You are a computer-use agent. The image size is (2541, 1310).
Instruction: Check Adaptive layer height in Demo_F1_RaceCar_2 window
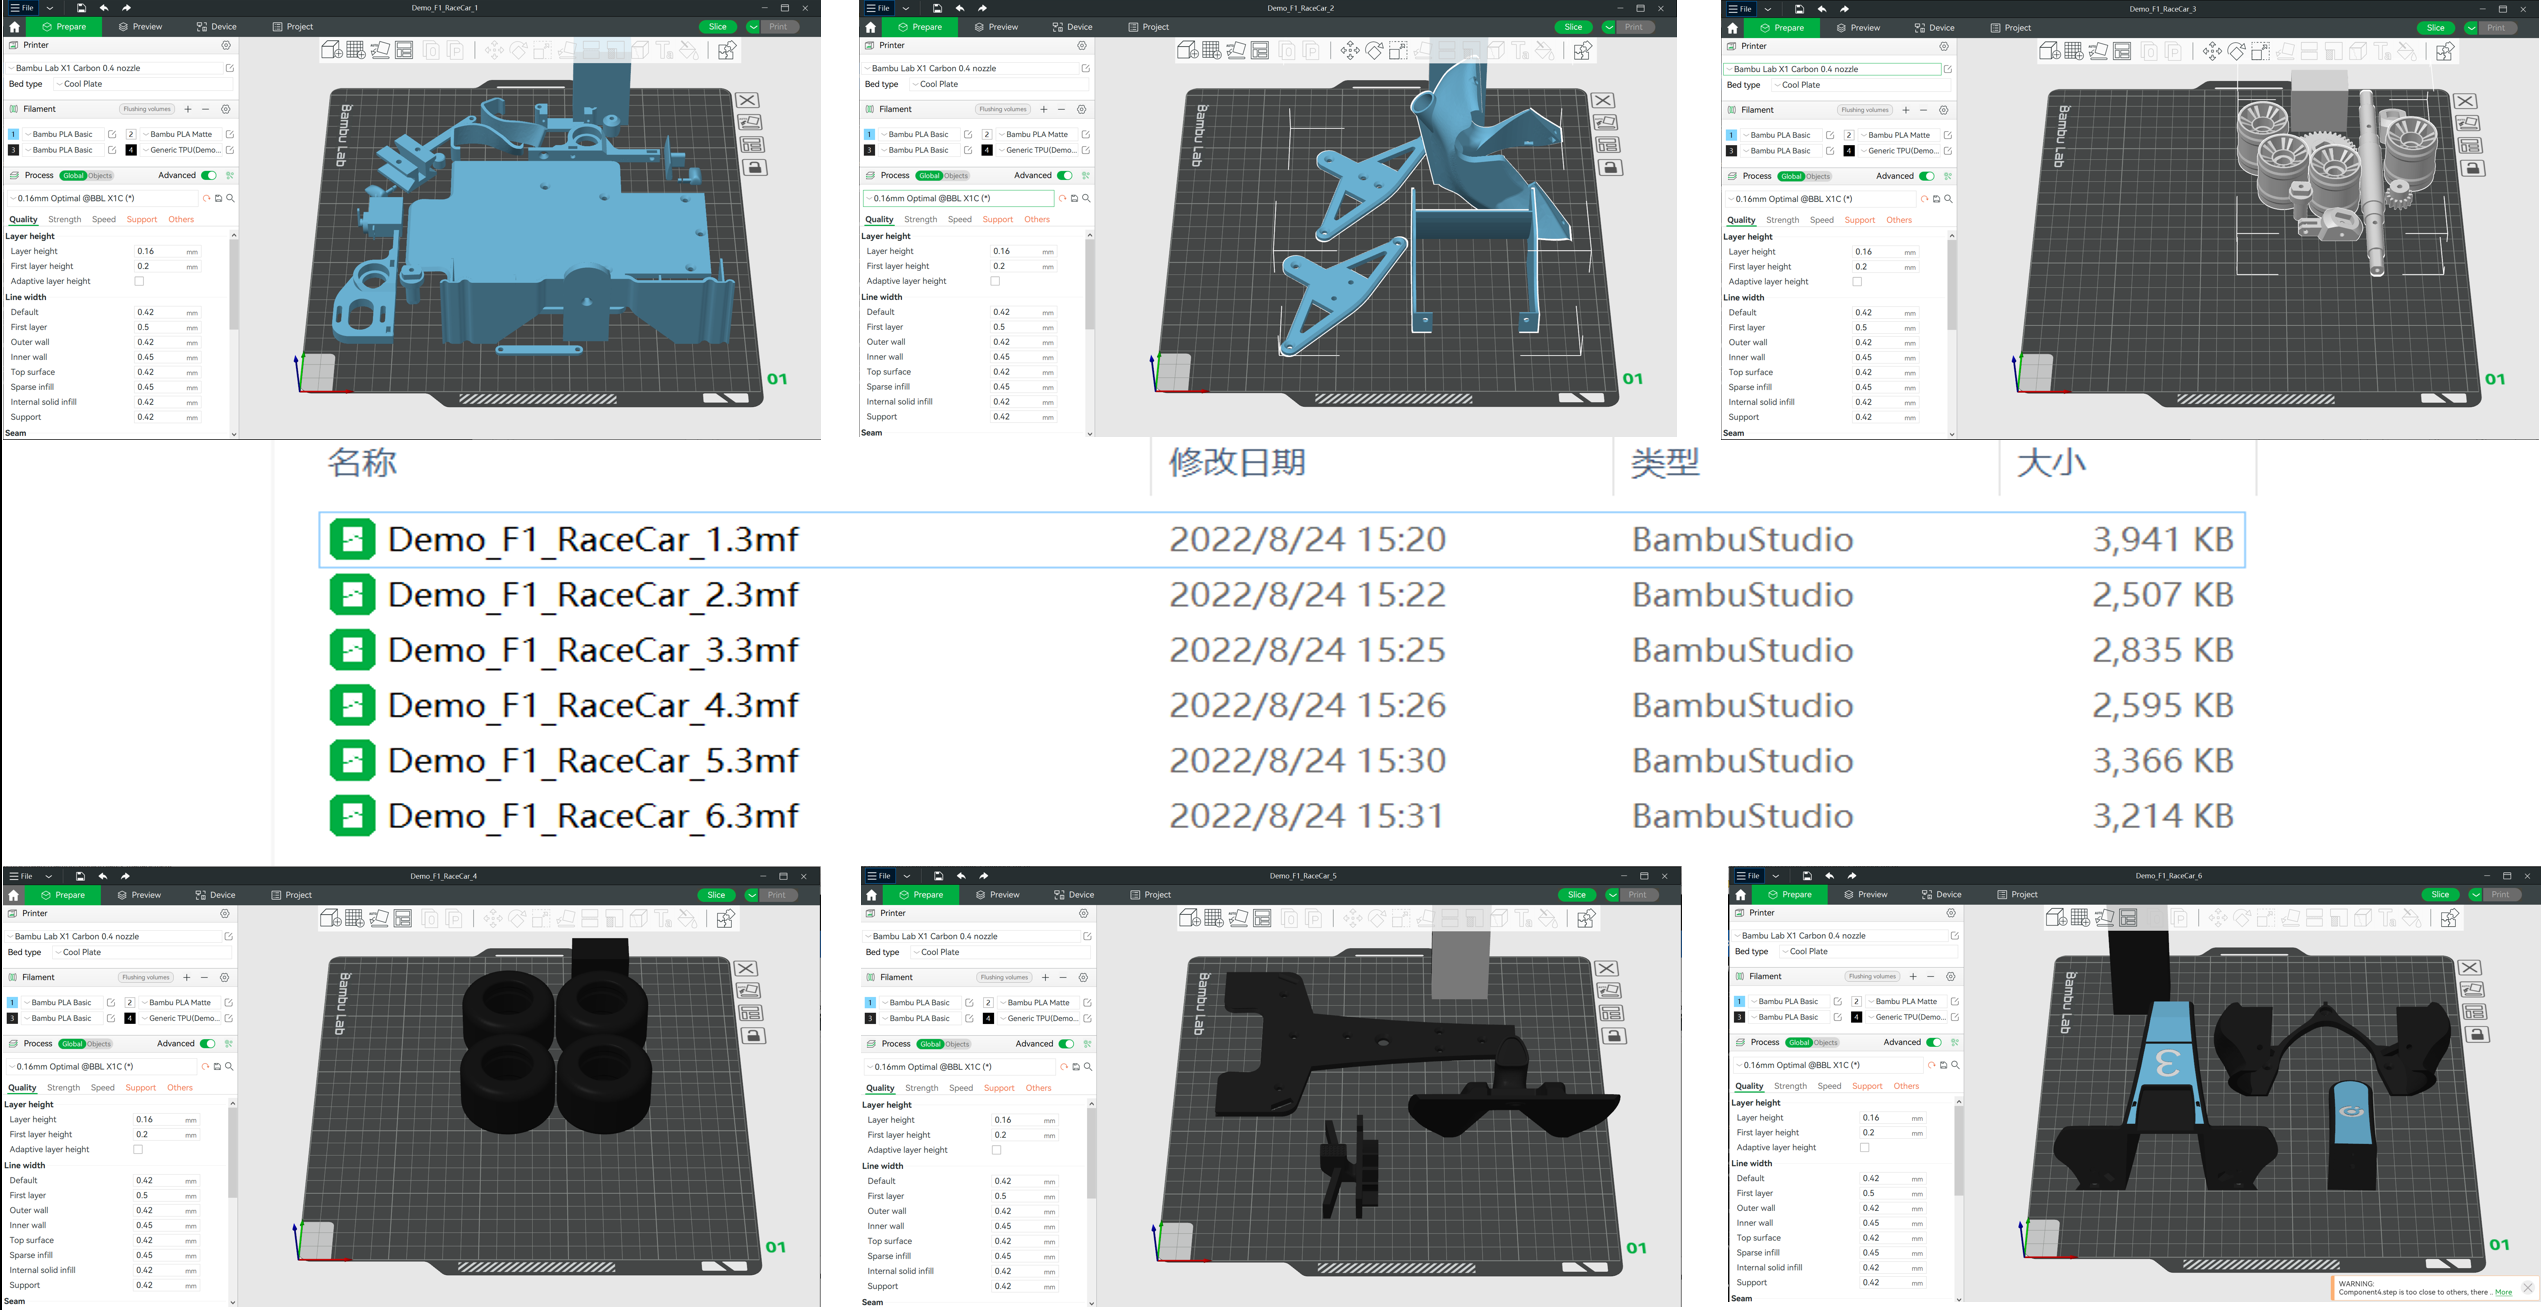click(995, 281)
